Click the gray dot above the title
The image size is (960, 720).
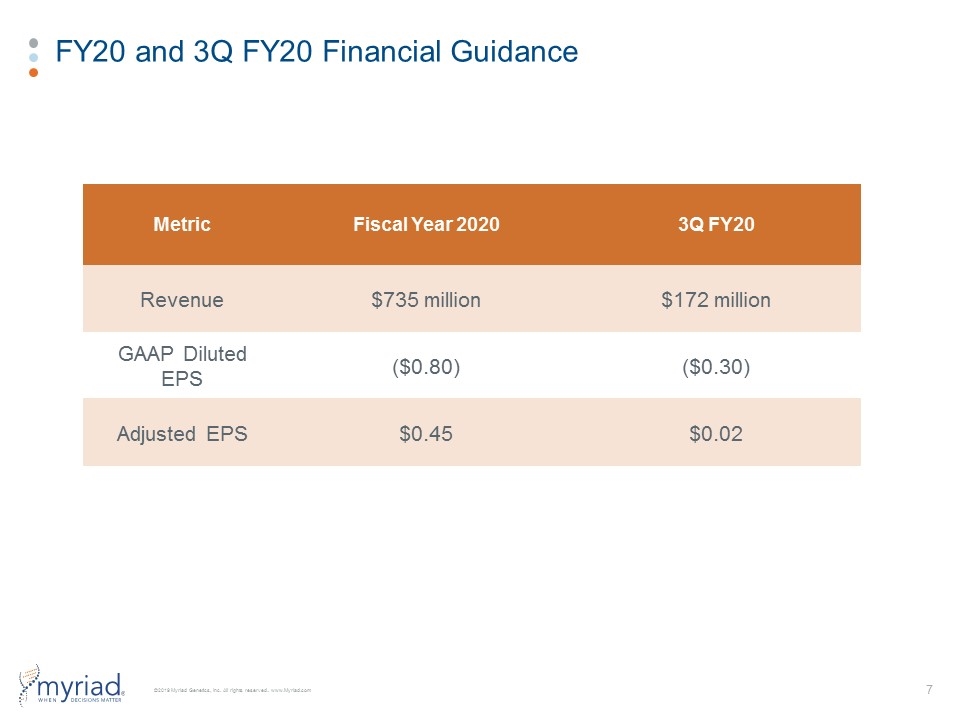[34, 43]
